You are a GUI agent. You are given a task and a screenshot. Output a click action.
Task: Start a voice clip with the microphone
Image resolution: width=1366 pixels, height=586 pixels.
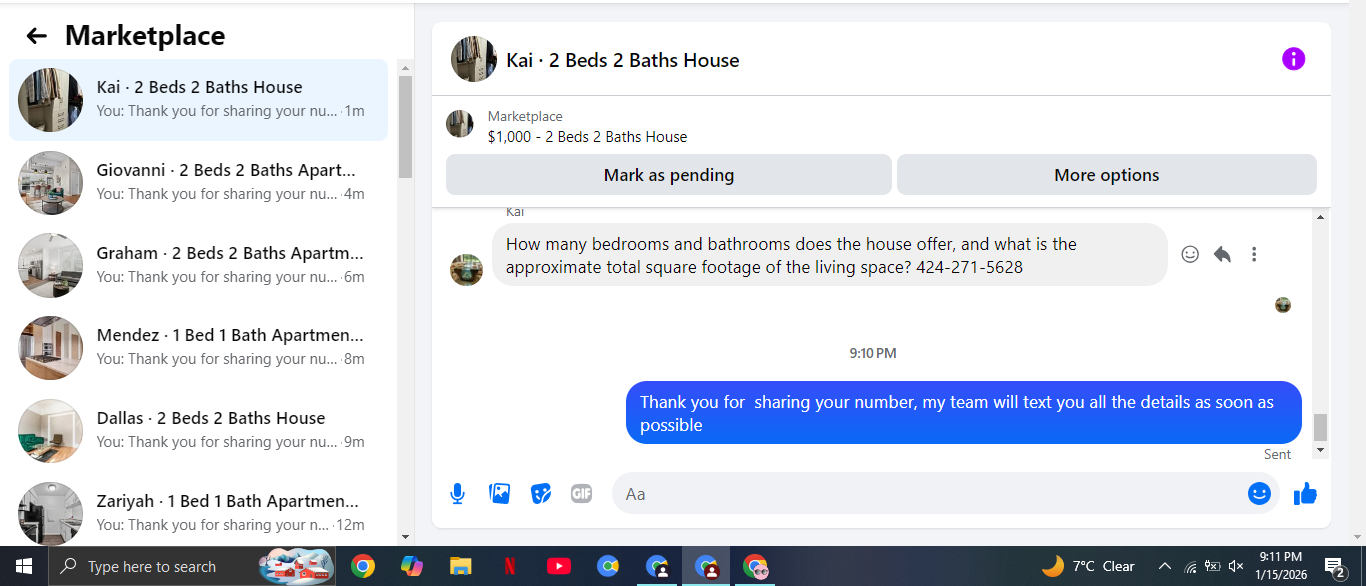click(457, 493)
